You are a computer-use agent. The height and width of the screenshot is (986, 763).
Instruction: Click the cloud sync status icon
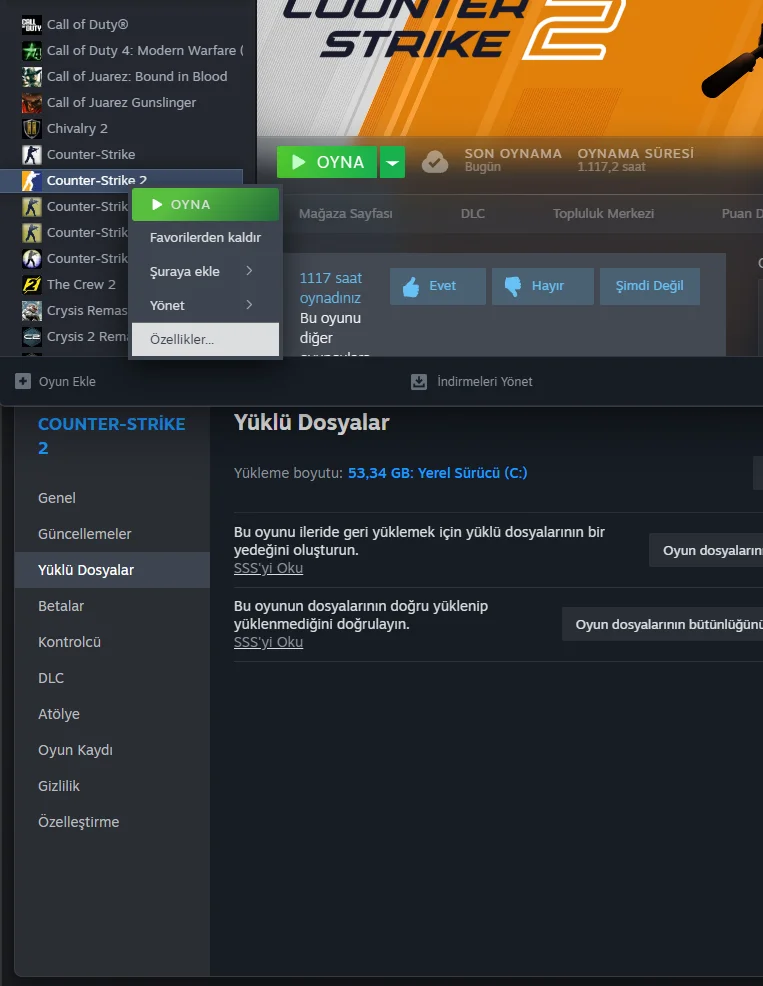pos(435,162)
